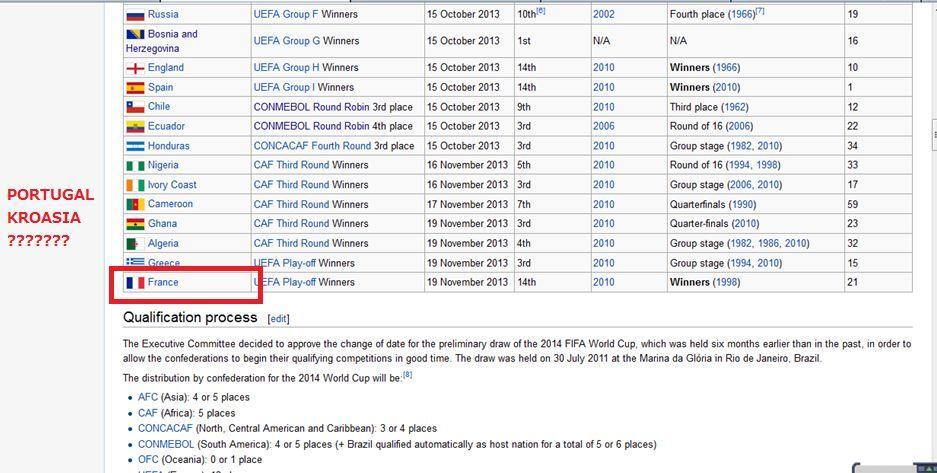Viewport: 937px width, 473px height.
Task: Open the England team link
Action: pyautogui.click(x=166, y=67)
